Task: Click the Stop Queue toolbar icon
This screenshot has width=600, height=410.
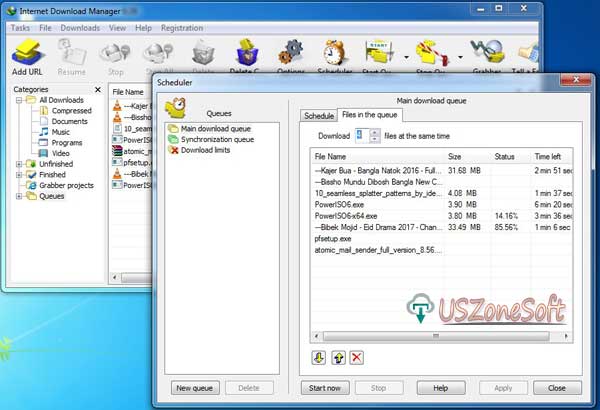Action: pos(432,56)
